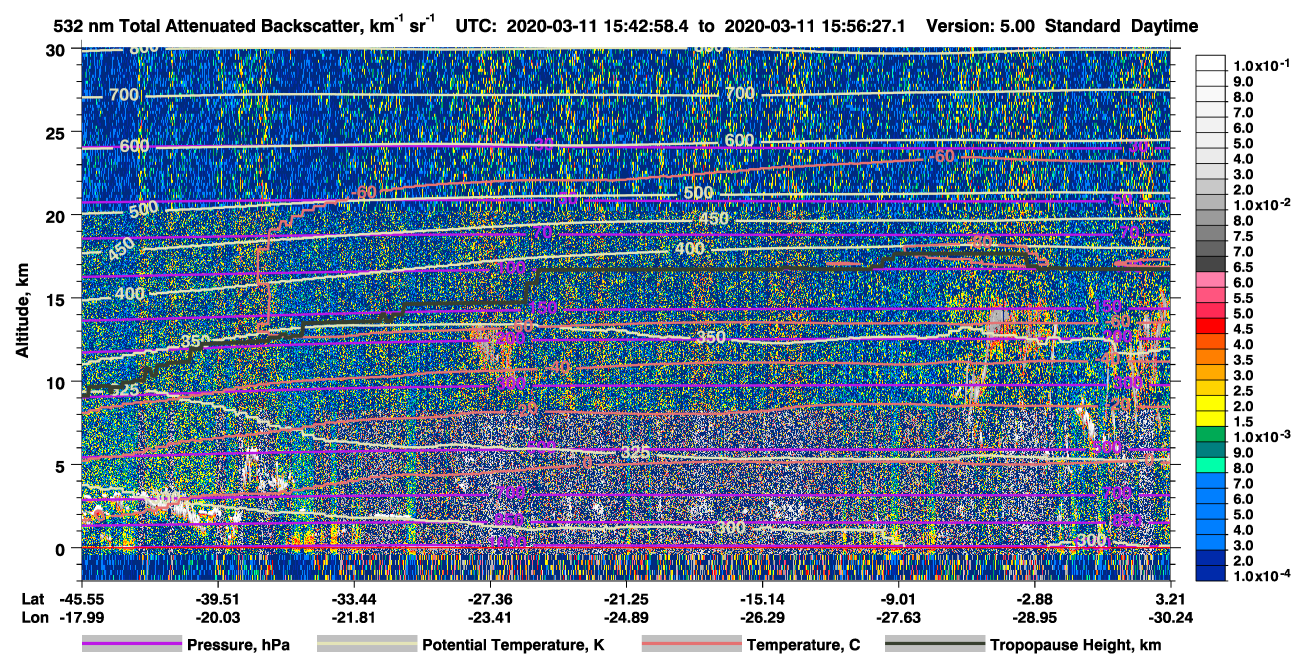This screenshot has width=1300, height=667.
Task: Click longitude value -26.29
Action: pyautogui.click(x=762, y=617)
